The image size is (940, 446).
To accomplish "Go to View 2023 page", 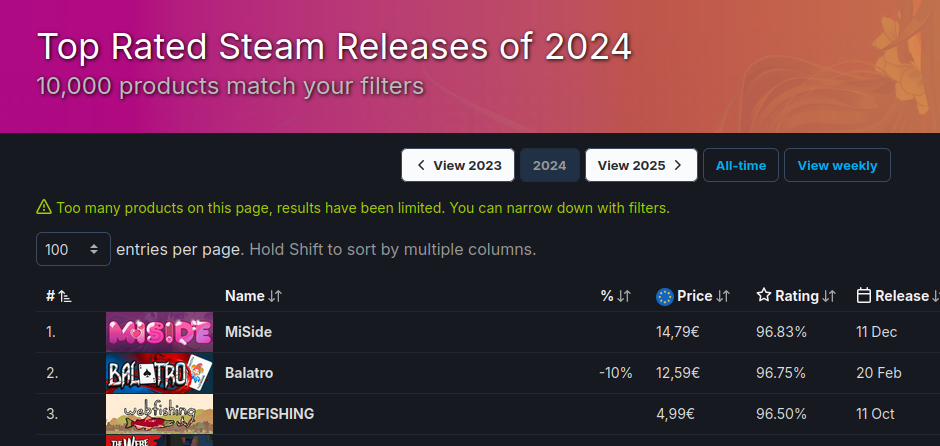I will coord(458,165).
